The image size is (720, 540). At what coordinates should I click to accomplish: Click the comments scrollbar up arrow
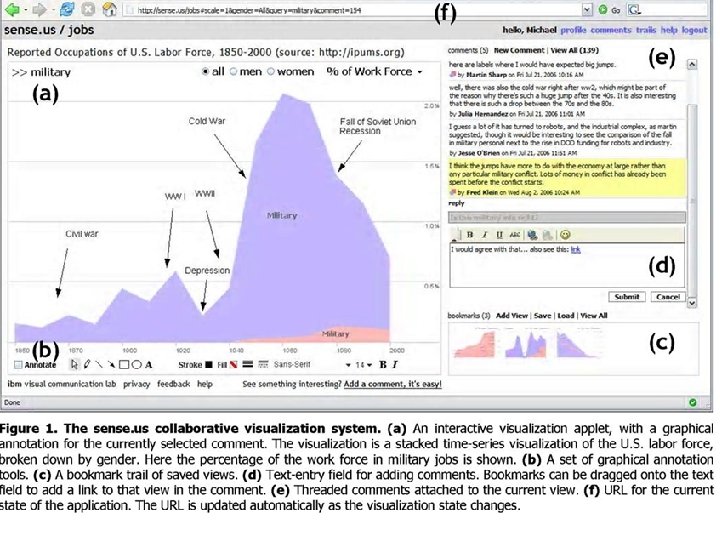[x=692, y=64]
